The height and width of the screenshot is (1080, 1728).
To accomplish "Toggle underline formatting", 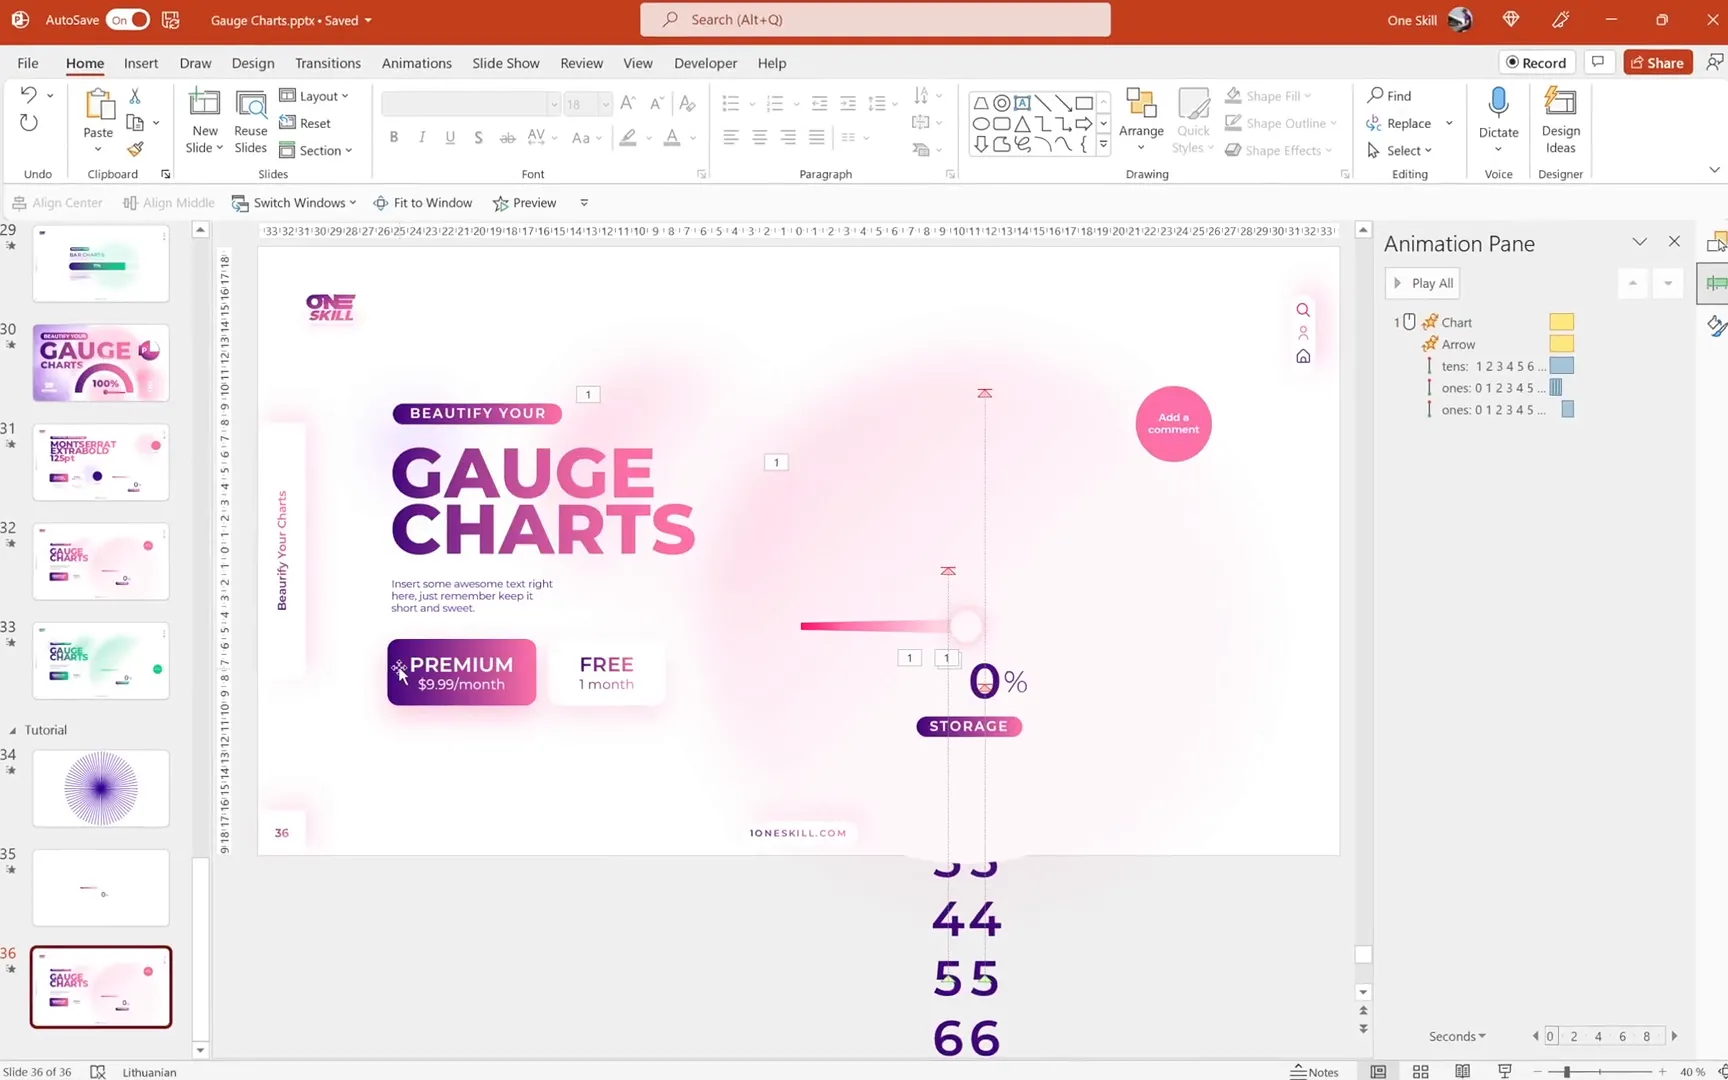I will [450, 137].
